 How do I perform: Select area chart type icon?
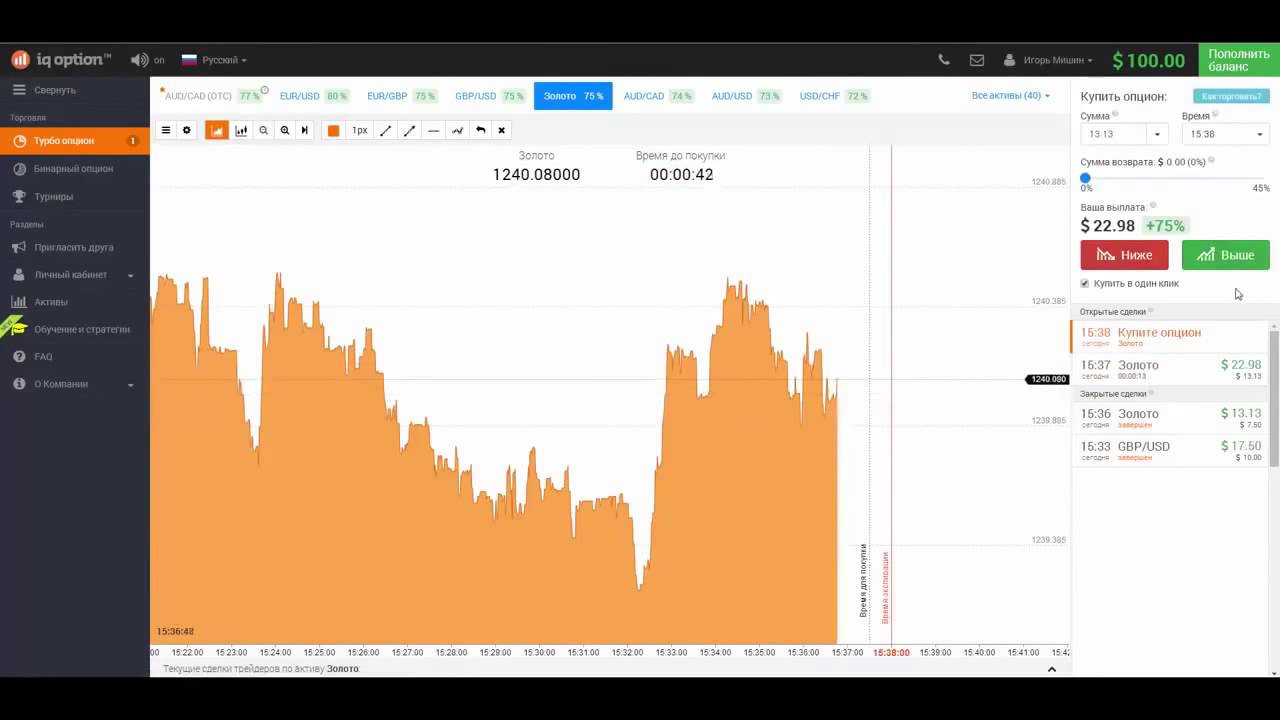[217, 130]
